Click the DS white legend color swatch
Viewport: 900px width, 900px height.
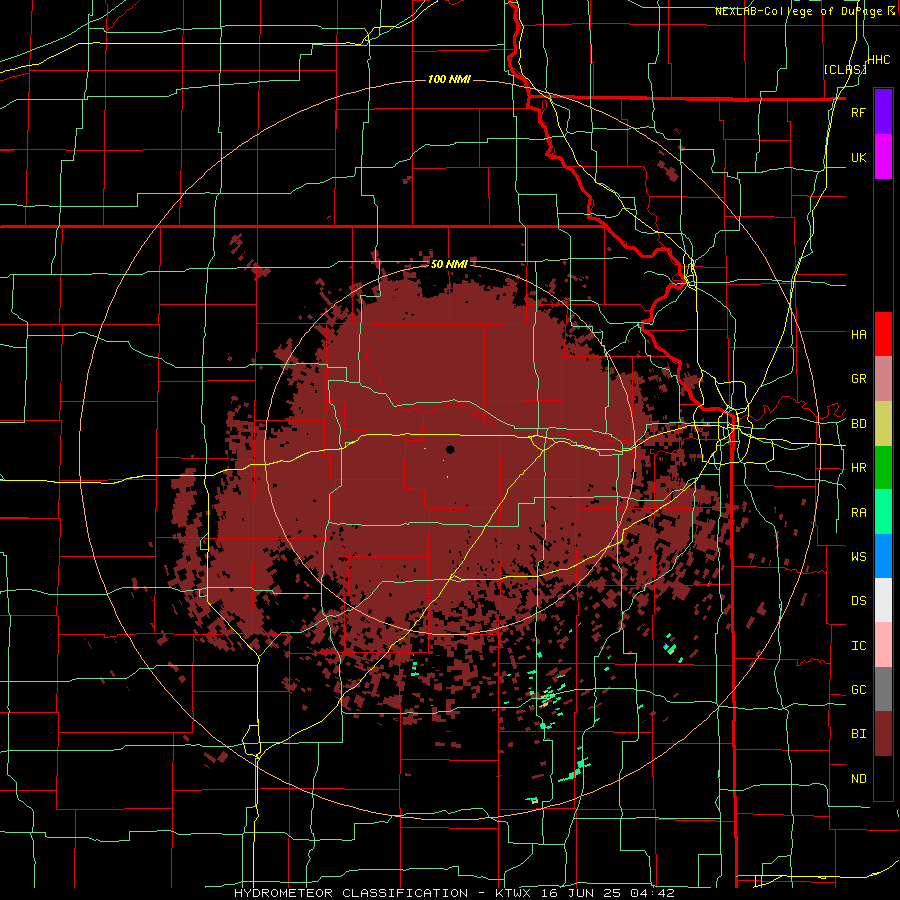click(x=883, y=600)
